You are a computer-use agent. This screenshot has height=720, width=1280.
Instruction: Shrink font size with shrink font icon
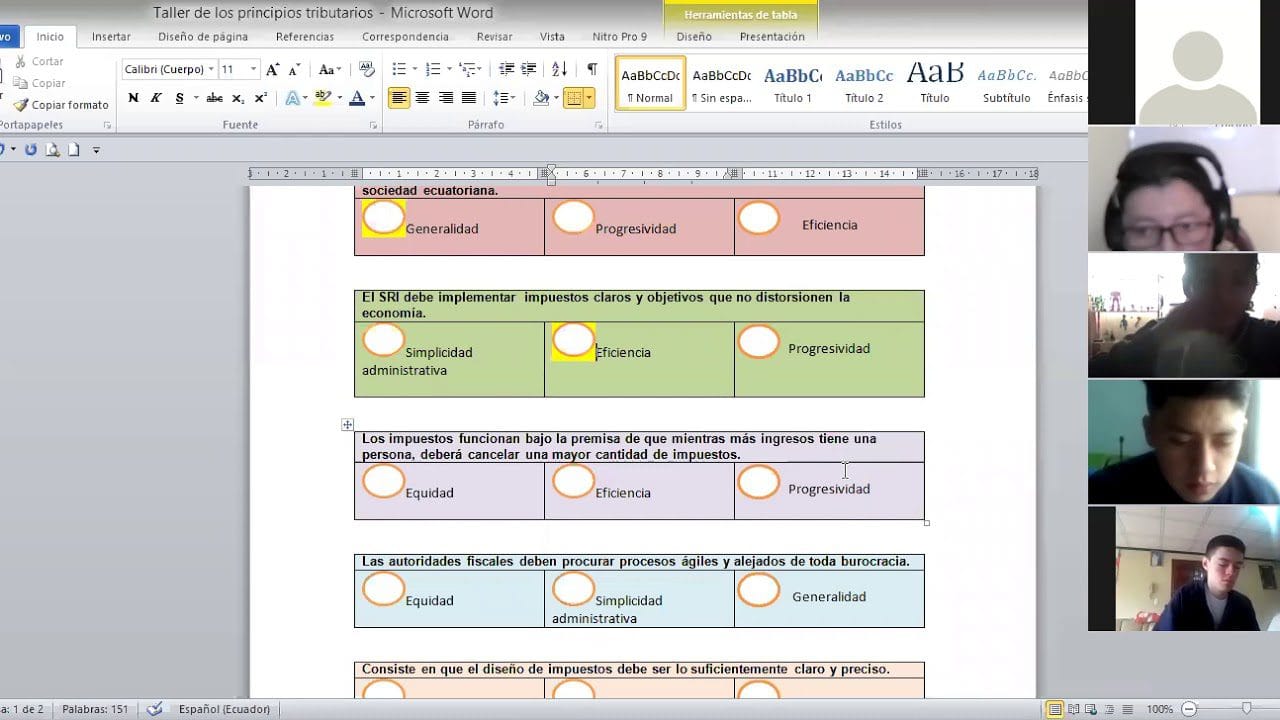click(x=294, y=69)
